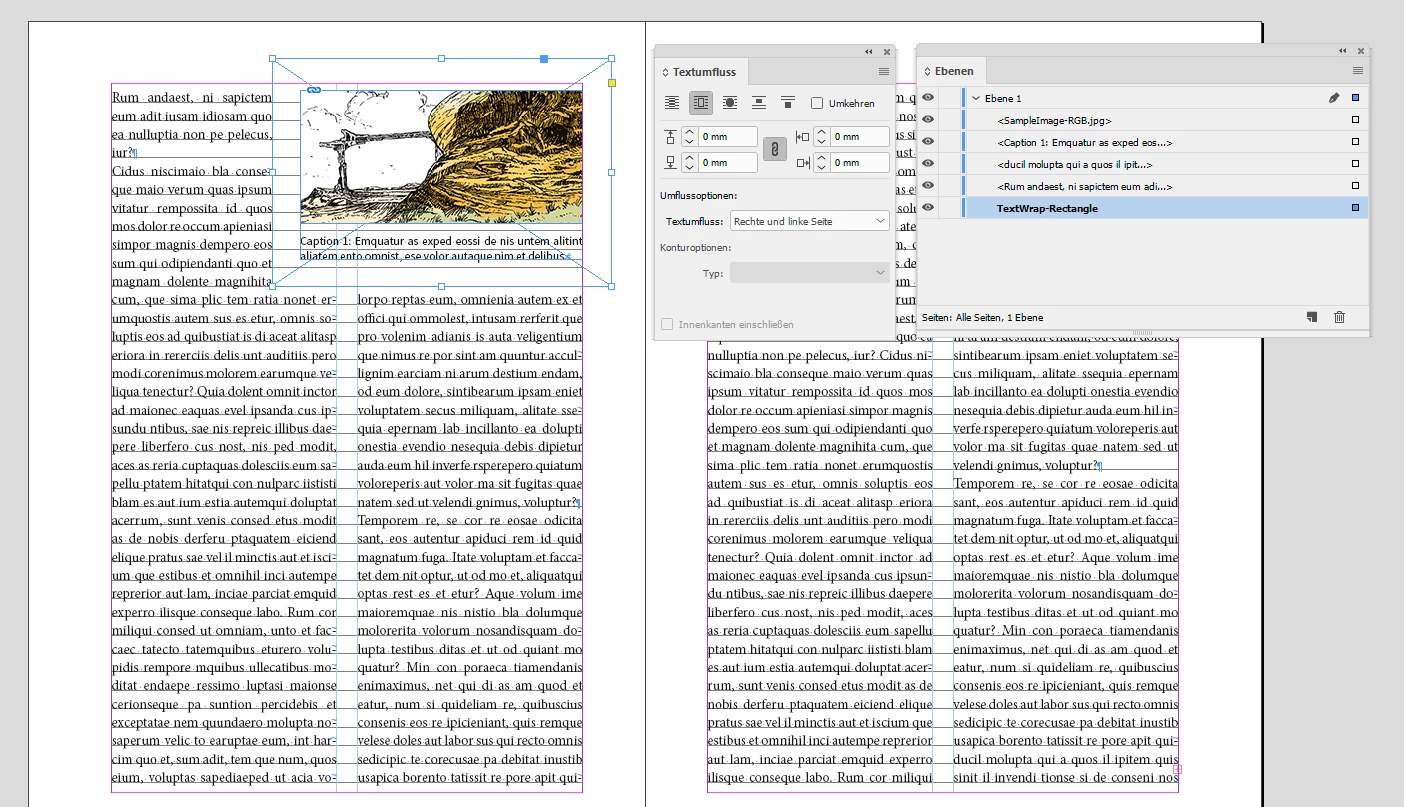1404x807 pixels.
Task: Select the Rum andaest layer item
Action: click(1085, 186)
